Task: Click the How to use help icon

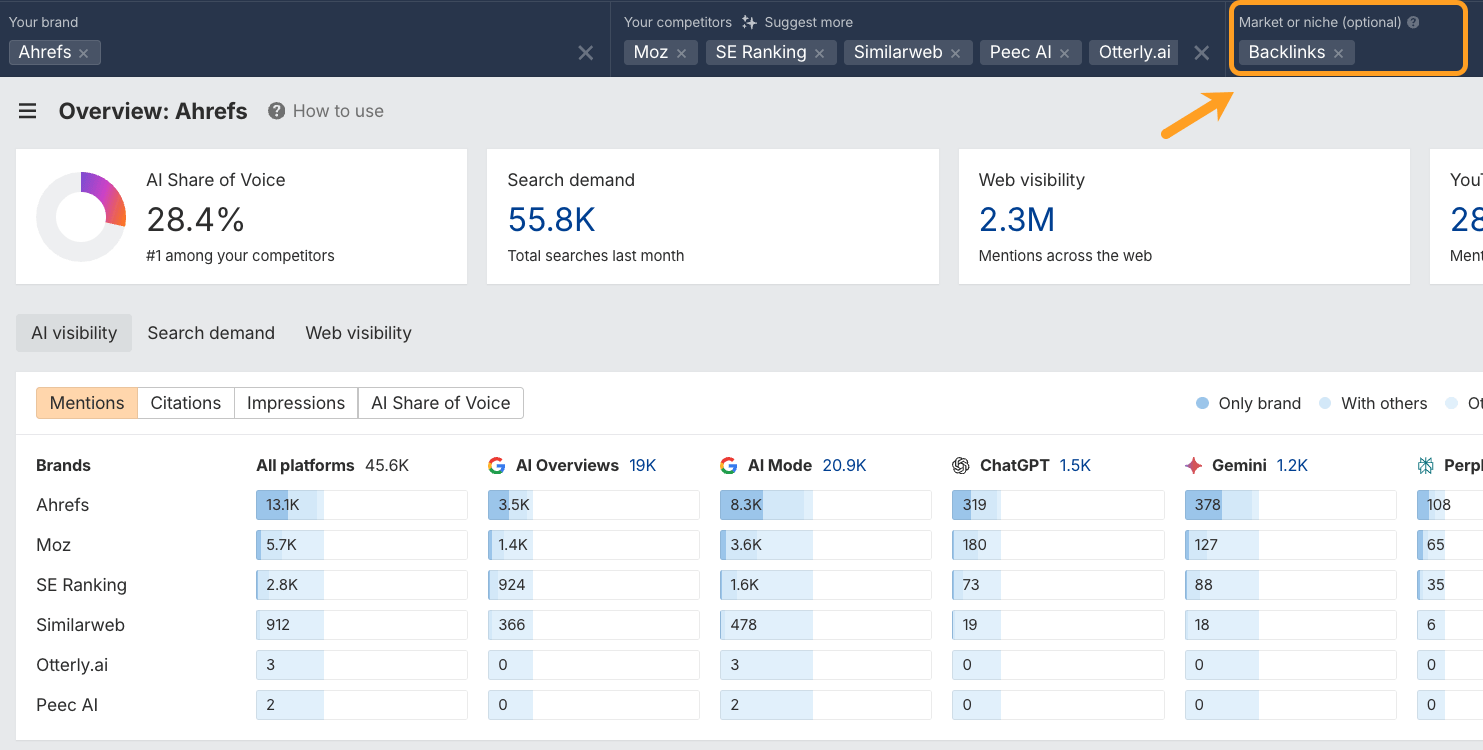Action: point(274,111)
